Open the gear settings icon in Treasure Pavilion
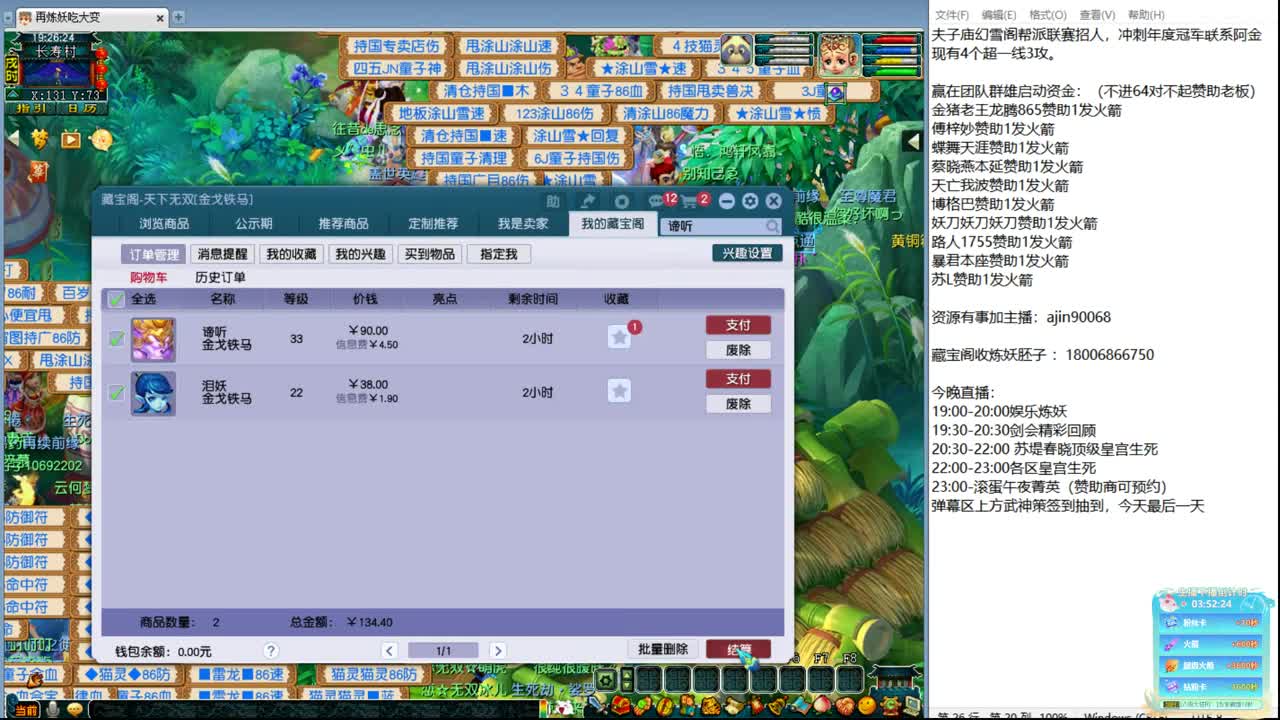The width and height of the screenshot is (1280, 720). 750,201
